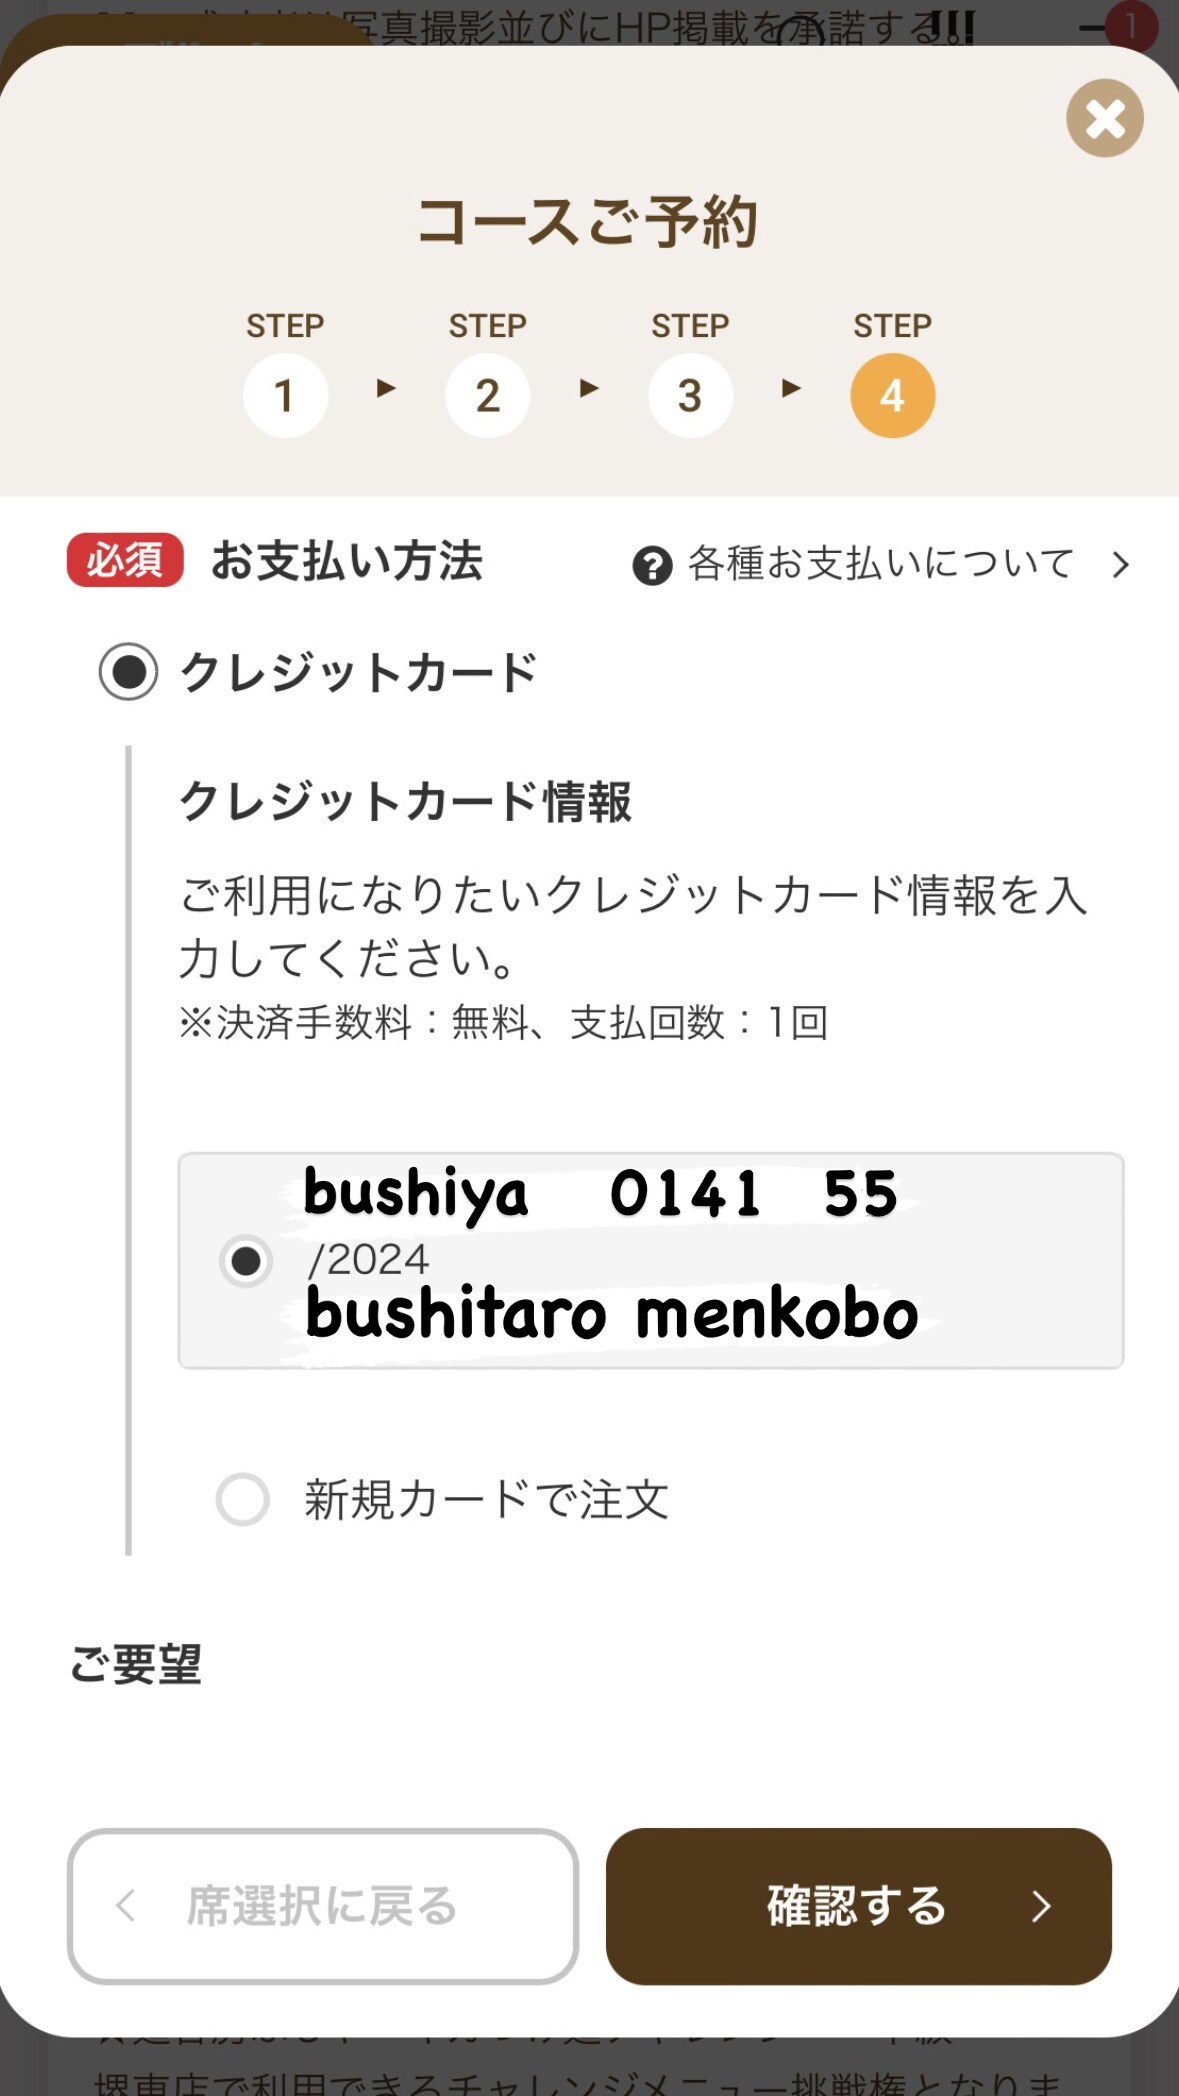
Task: Click the help question mark icon
Action: click(x=652, y=566)
